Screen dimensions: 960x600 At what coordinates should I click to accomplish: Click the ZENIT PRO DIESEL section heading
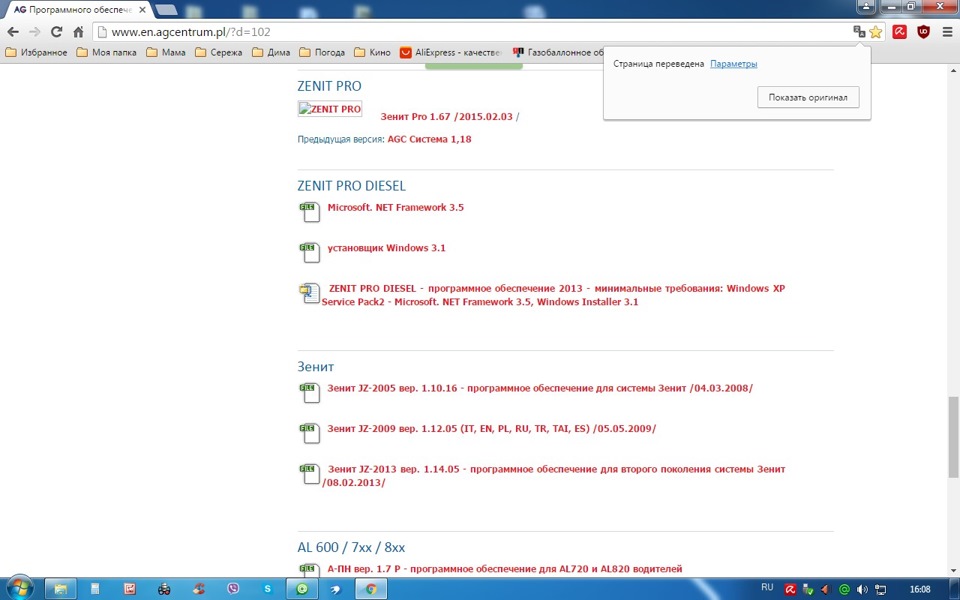(351, 186)
